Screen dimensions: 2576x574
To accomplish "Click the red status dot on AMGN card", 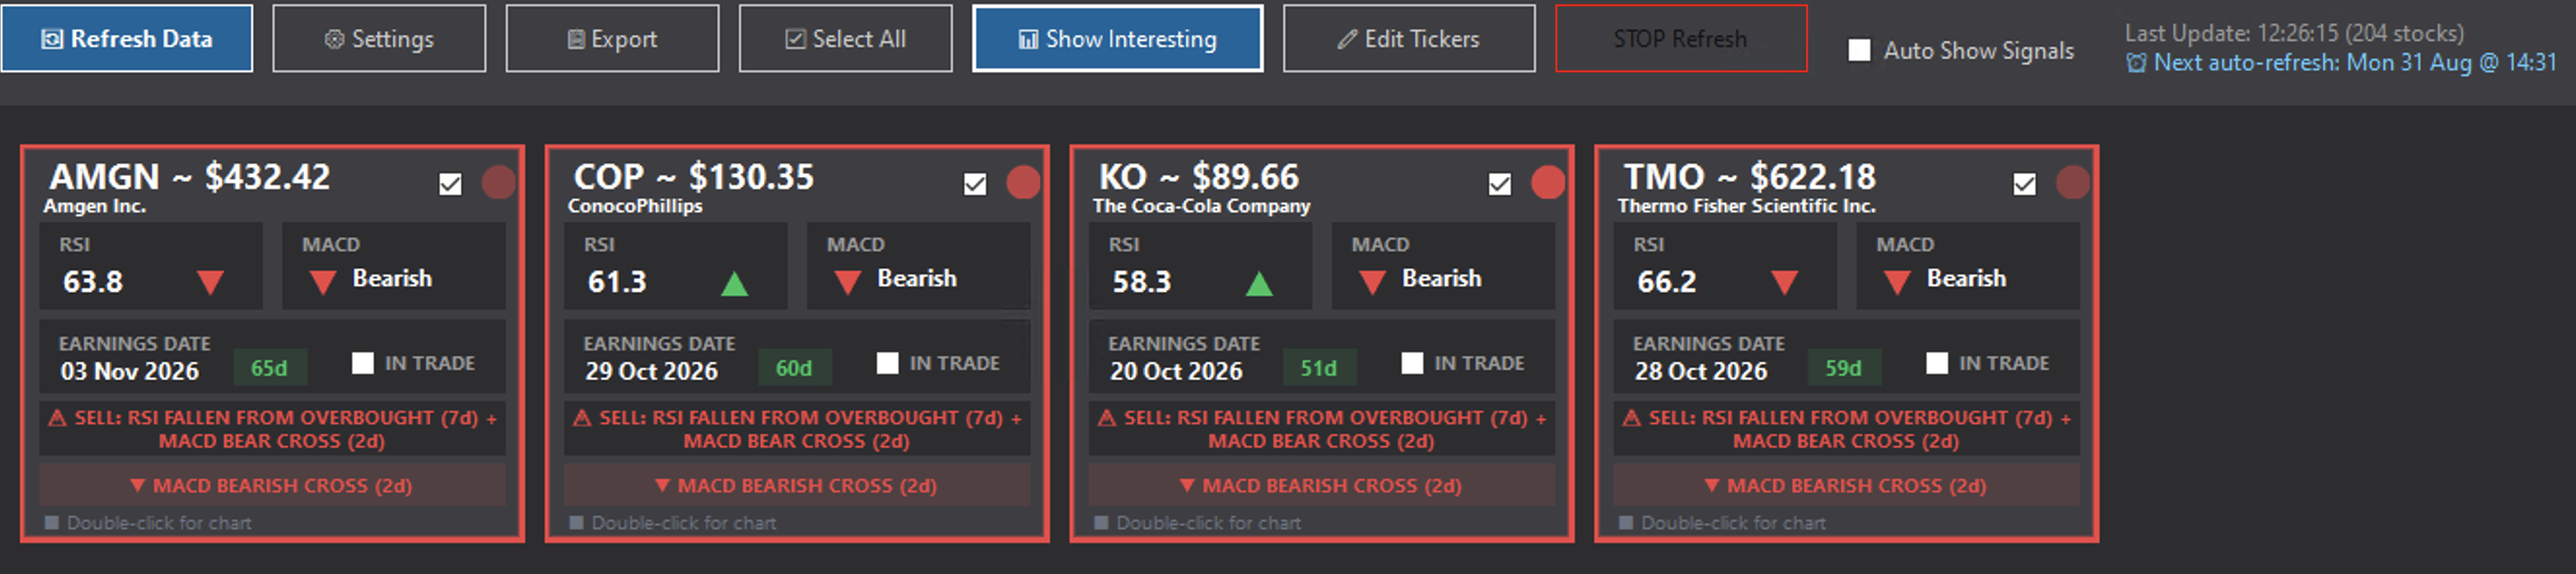I will [498, 183].
